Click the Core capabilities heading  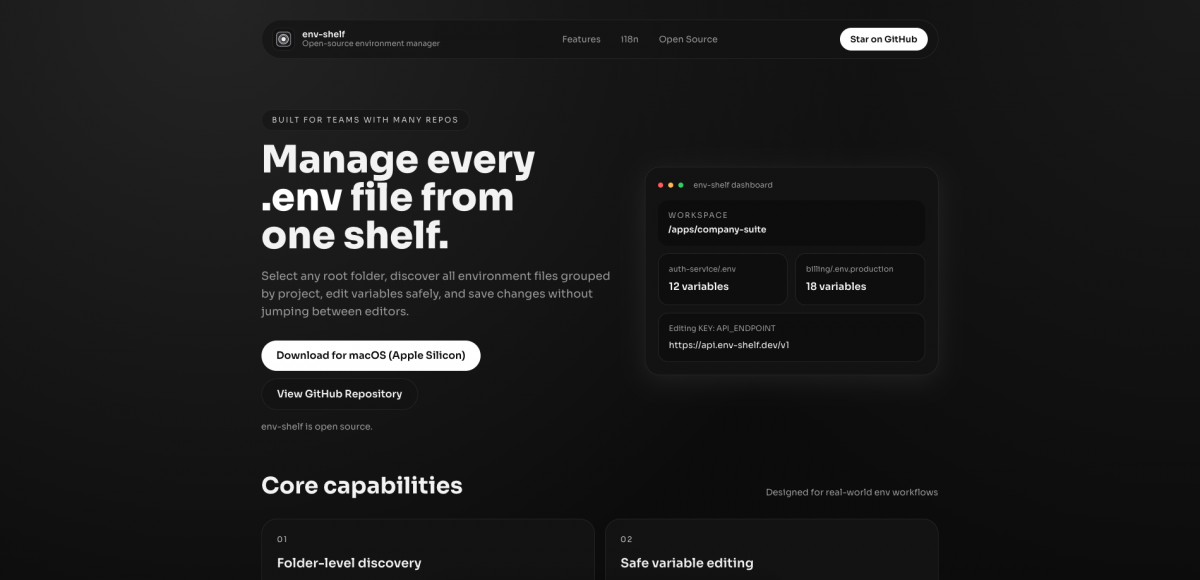pos(362,486)
